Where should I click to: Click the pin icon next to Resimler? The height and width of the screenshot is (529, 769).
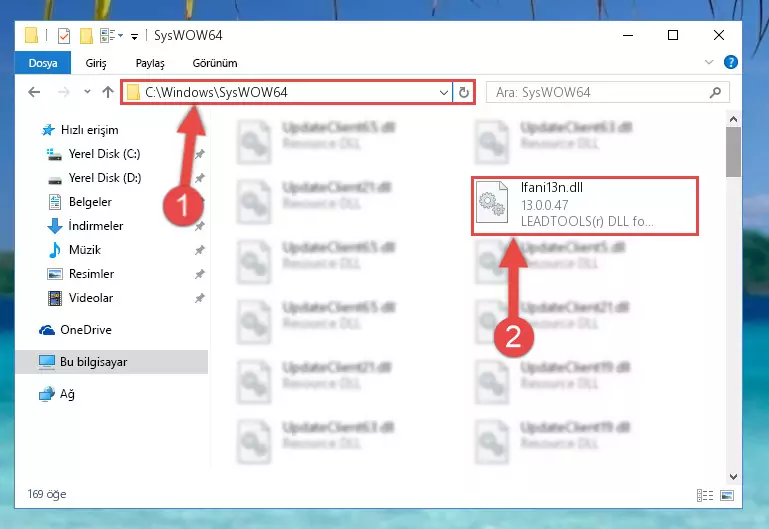point(200,274)
